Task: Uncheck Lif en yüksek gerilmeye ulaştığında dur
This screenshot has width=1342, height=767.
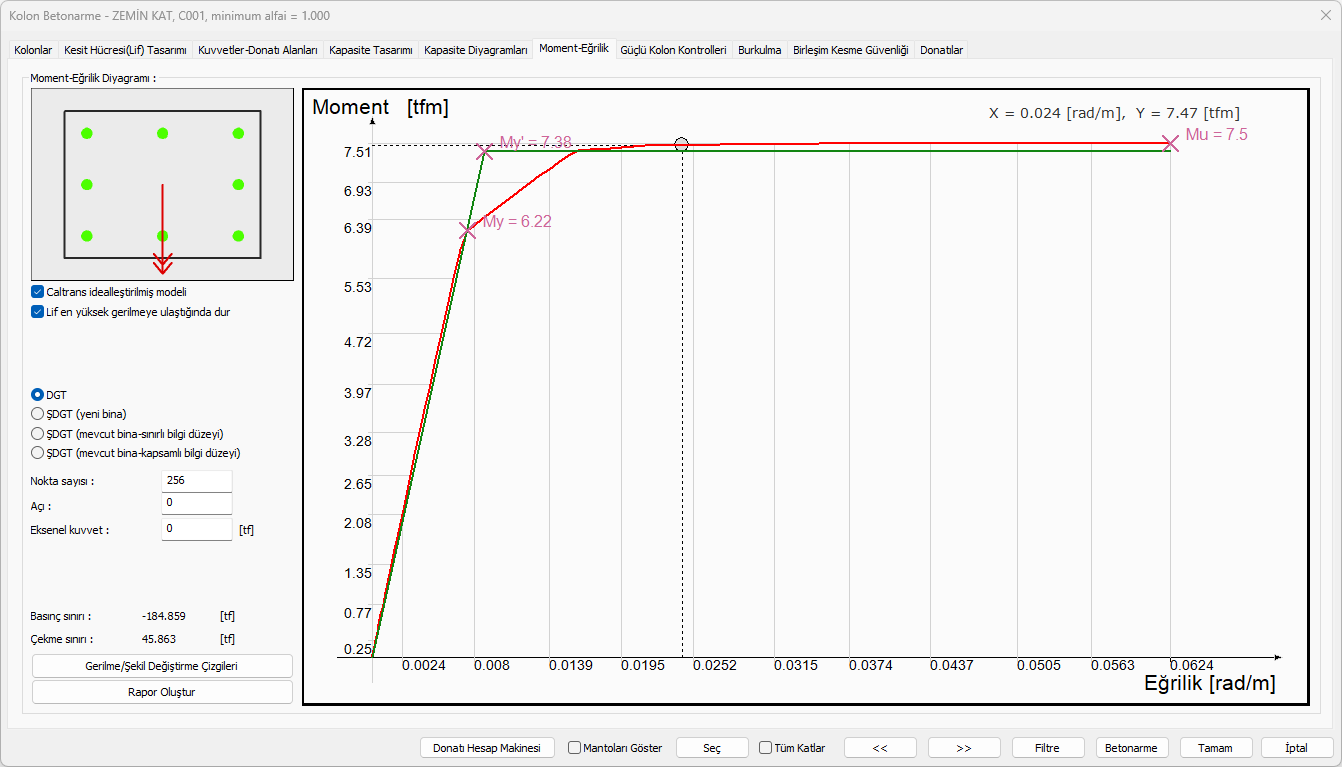Action: pos(38,311)
